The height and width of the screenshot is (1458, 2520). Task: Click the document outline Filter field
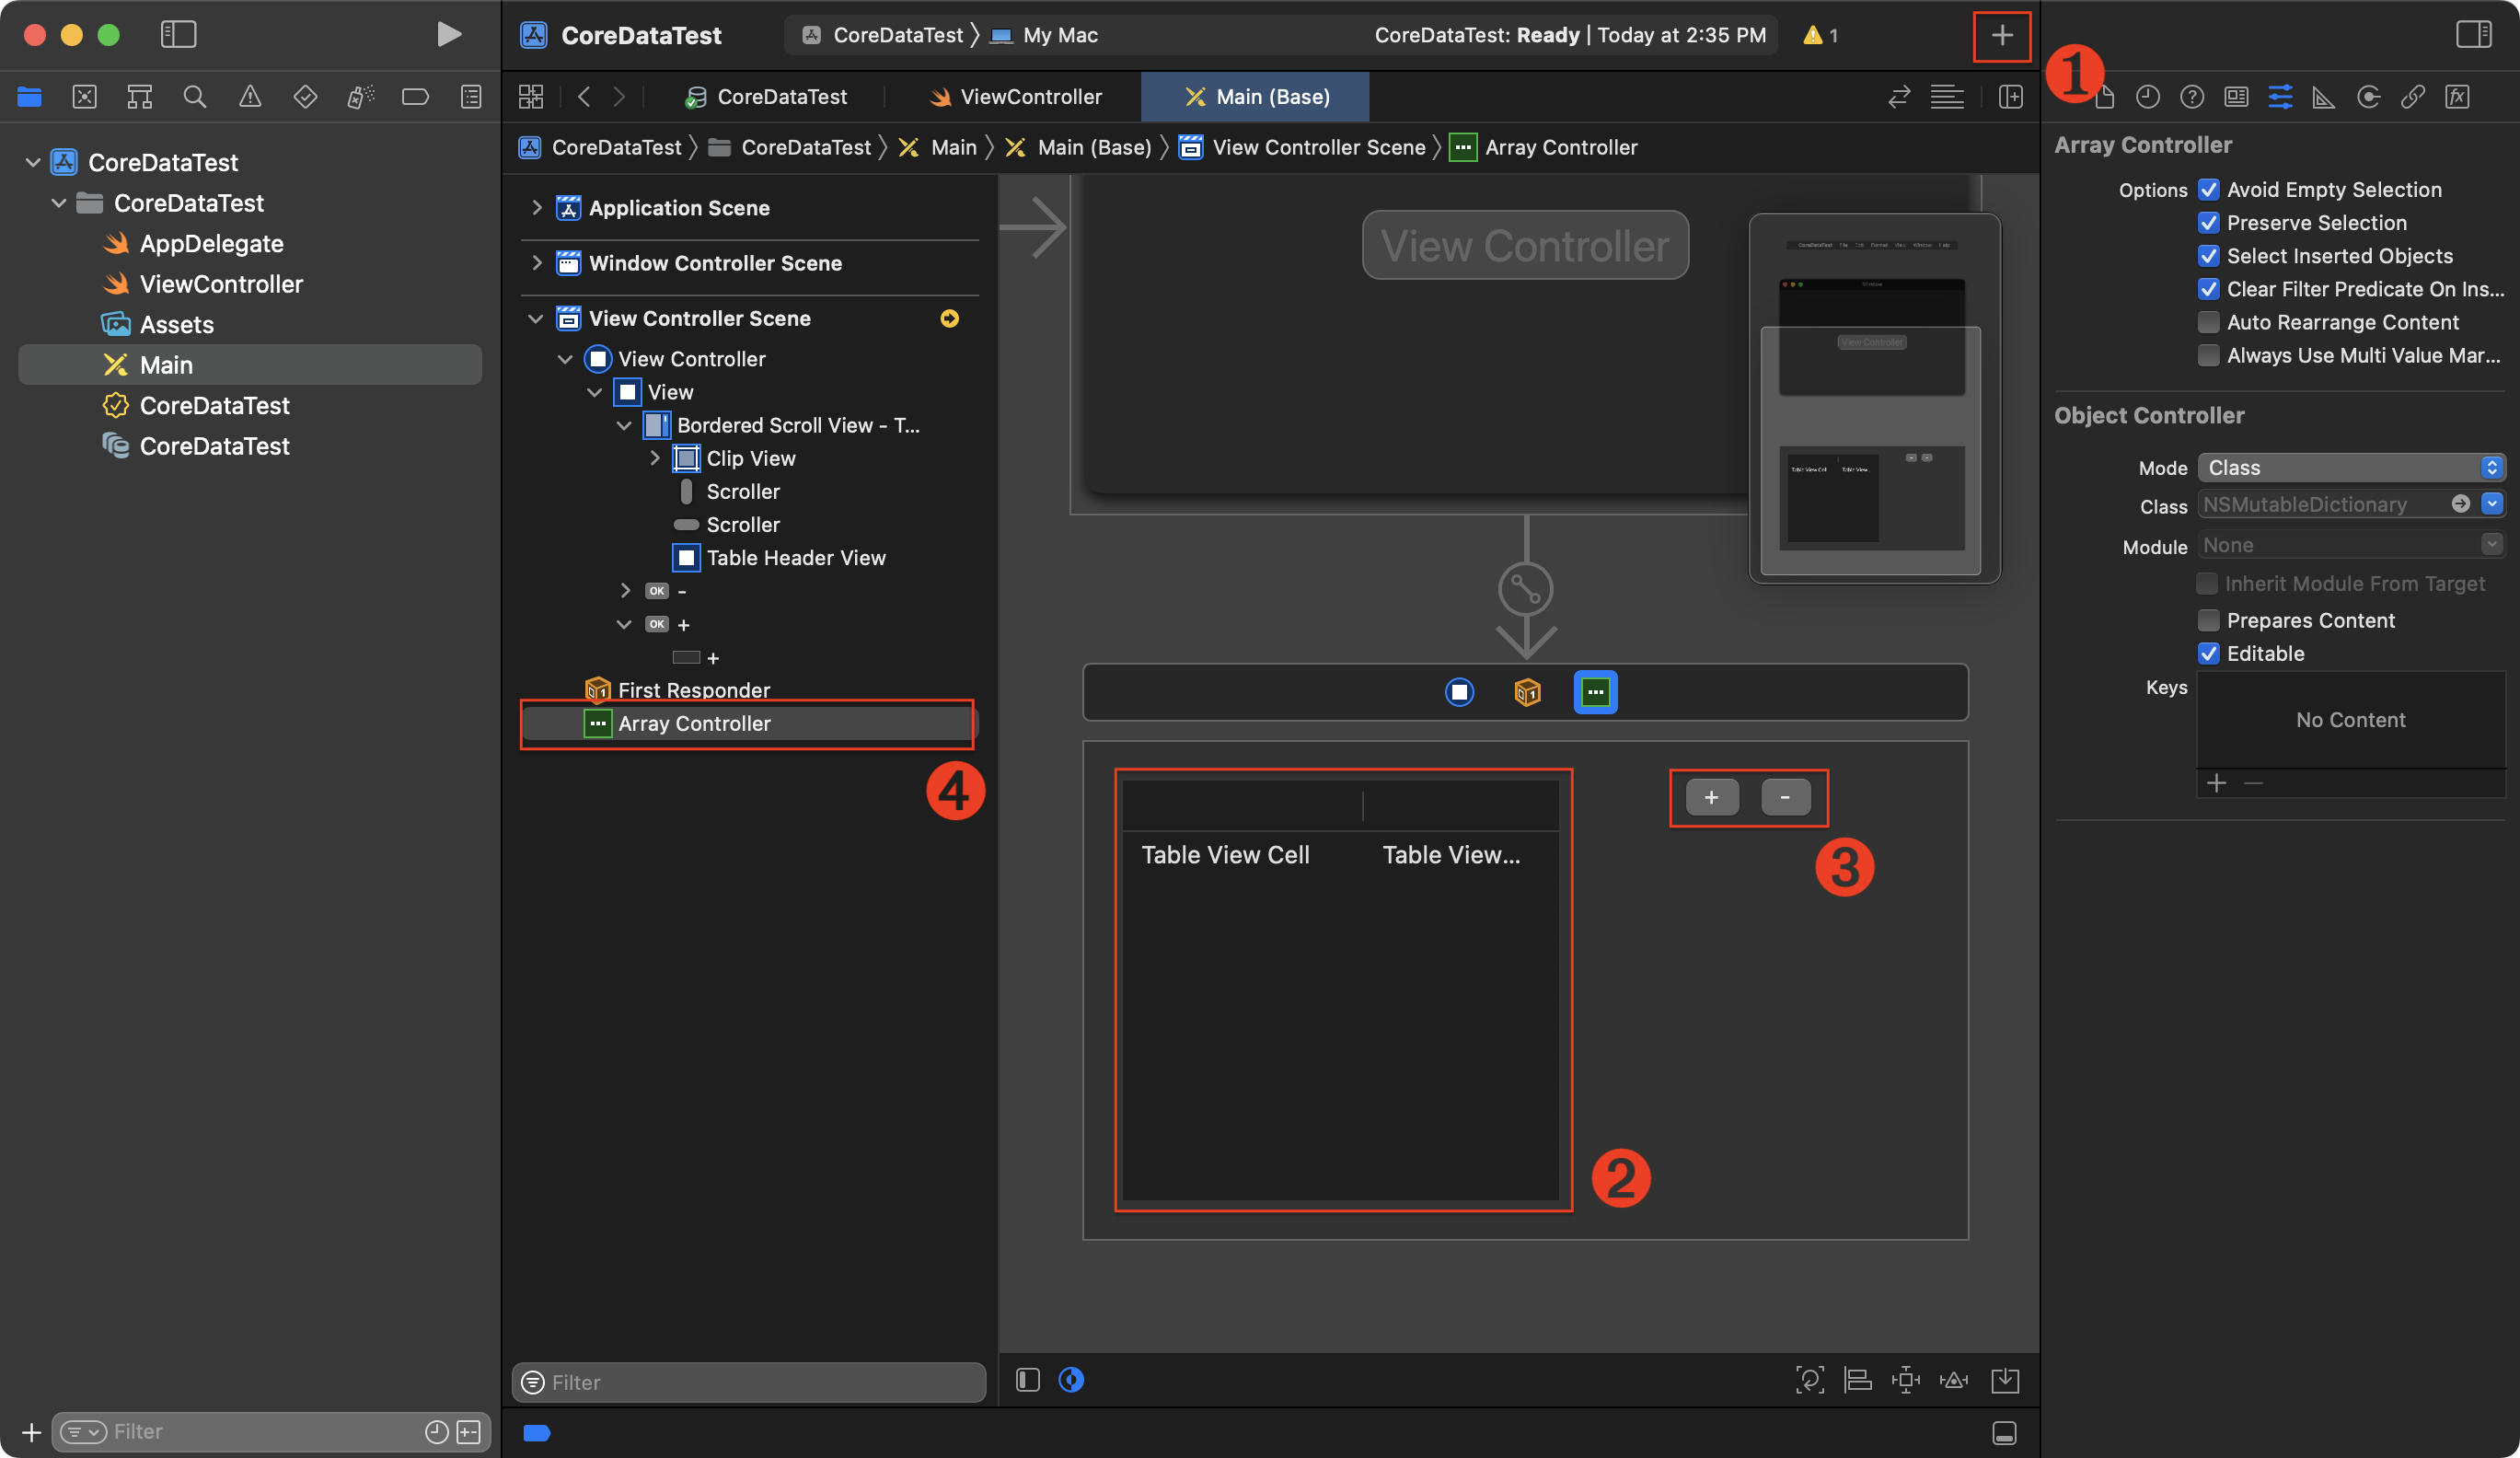click(x=760, y=1382)
